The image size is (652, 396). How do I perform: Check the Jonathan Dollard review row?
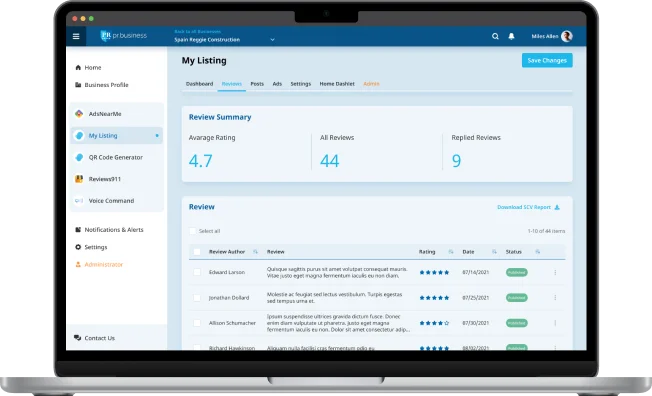[197, 298]
